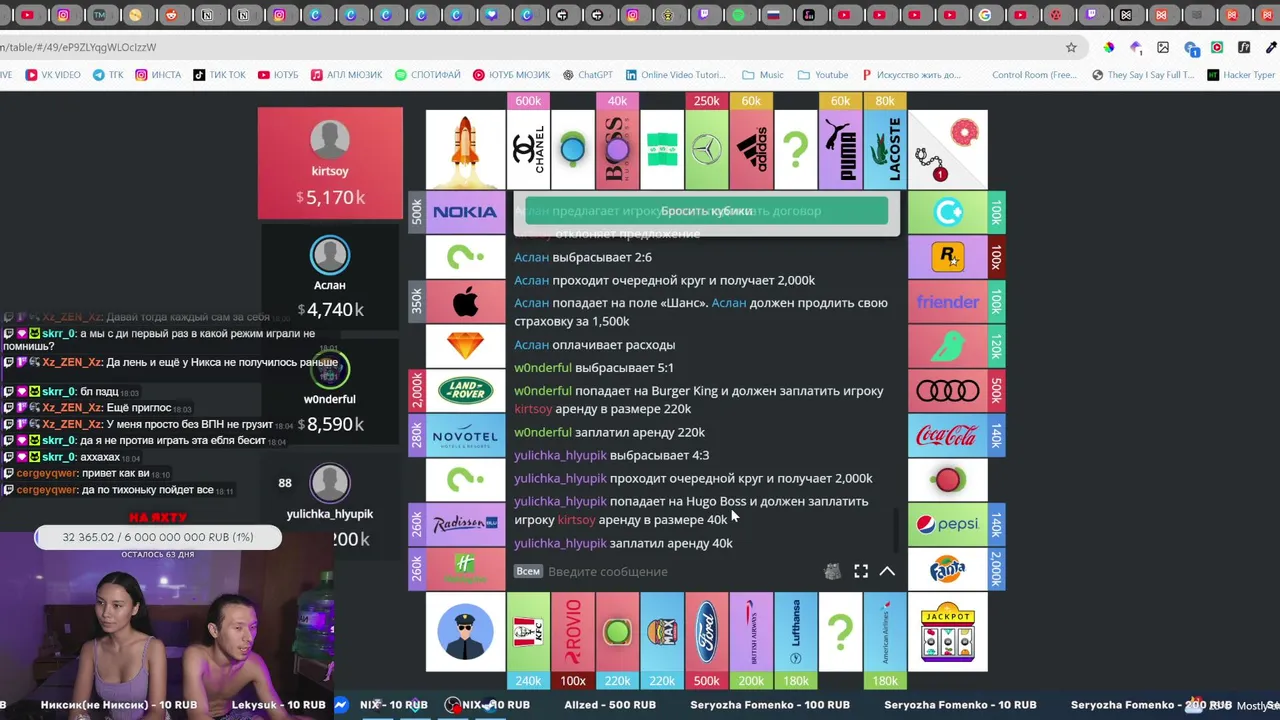Open yulichka_hlyupik's player card
This screenshot has height=720, width=1280.
(x=330, y=508)
